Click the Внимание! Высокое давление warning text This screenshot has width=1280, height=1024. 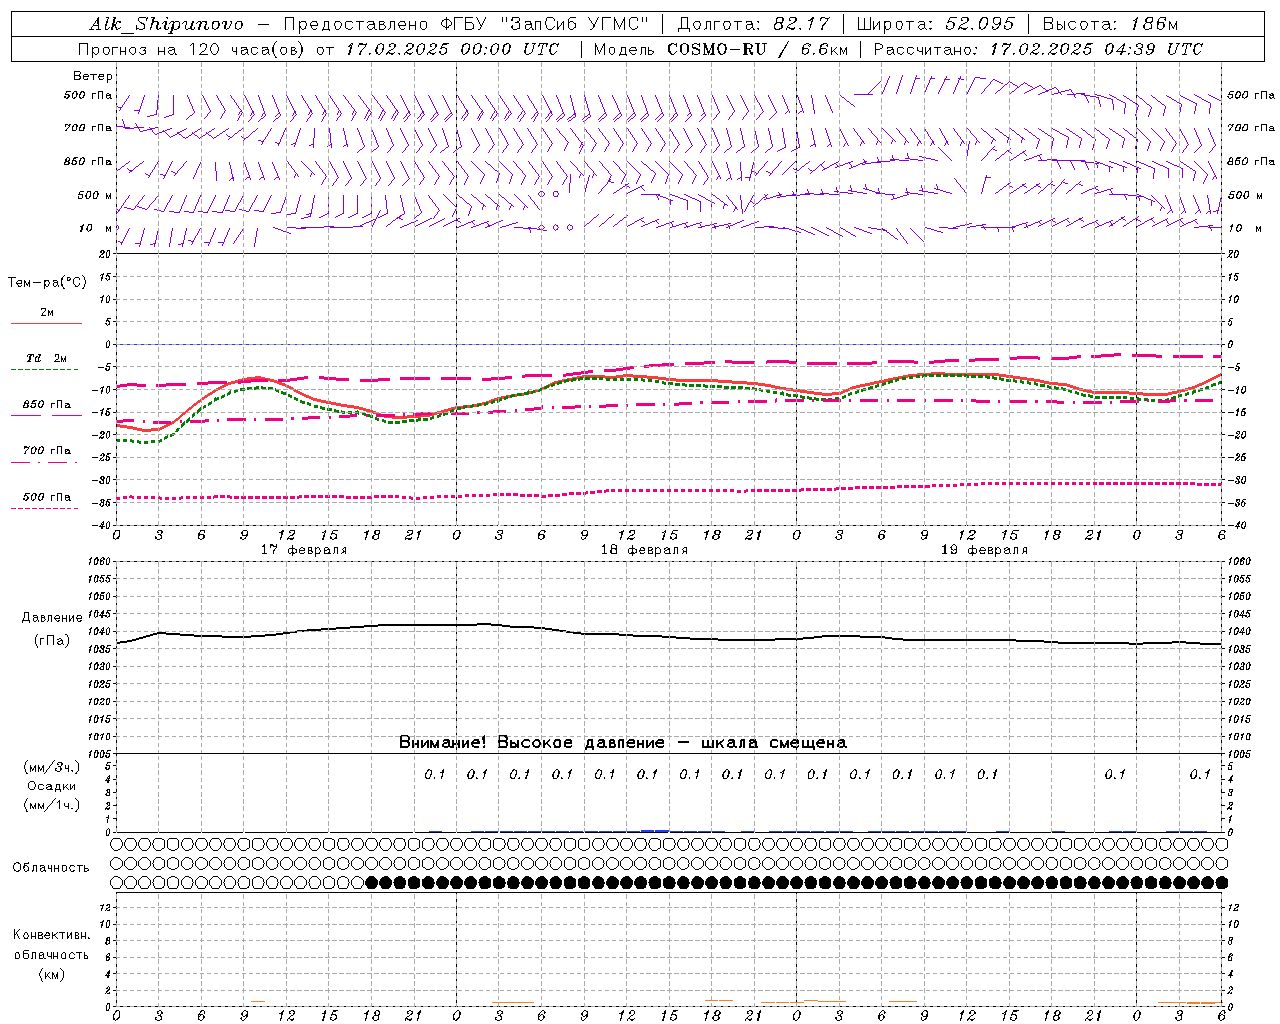(622, 742)
